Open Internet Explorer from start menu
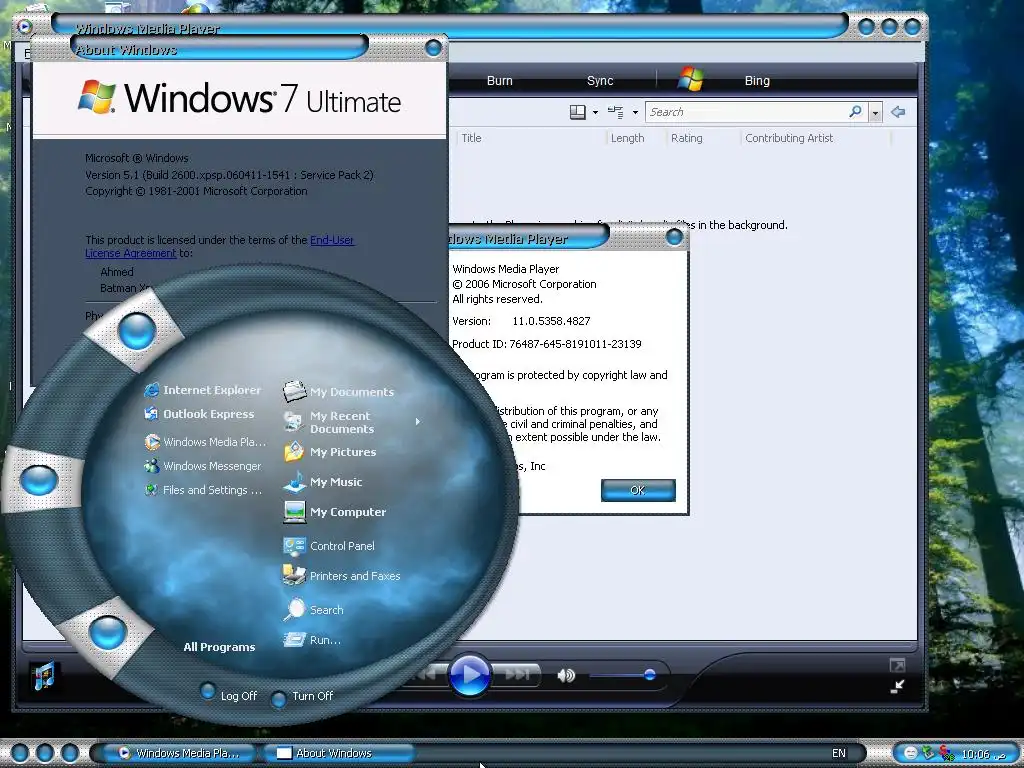This screenshot has height=768, width=1024. click(x=202, y=390)
